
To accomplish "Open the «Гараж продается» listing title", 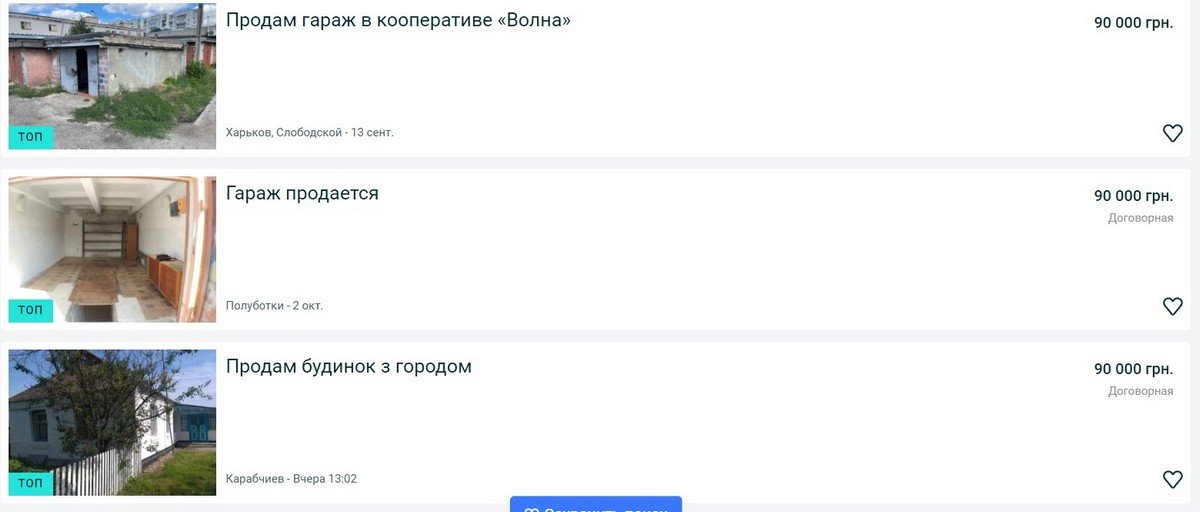I will point(302,193).
